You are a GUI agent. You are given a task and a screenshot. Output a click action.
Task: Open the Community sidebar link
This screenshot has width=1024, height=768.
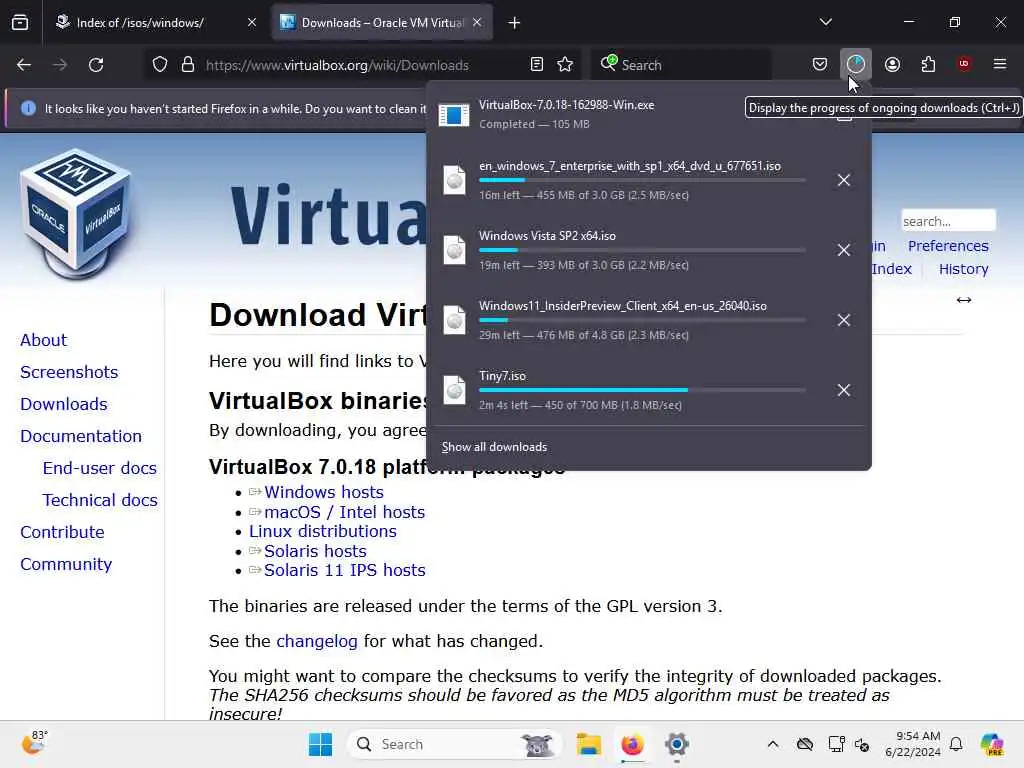[x=66, y=564]
